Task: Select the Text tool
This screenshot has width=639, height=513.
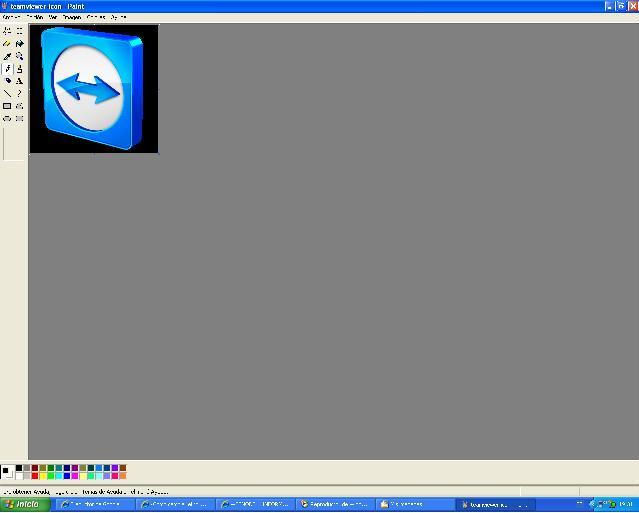Action: [x=20, y=81]
